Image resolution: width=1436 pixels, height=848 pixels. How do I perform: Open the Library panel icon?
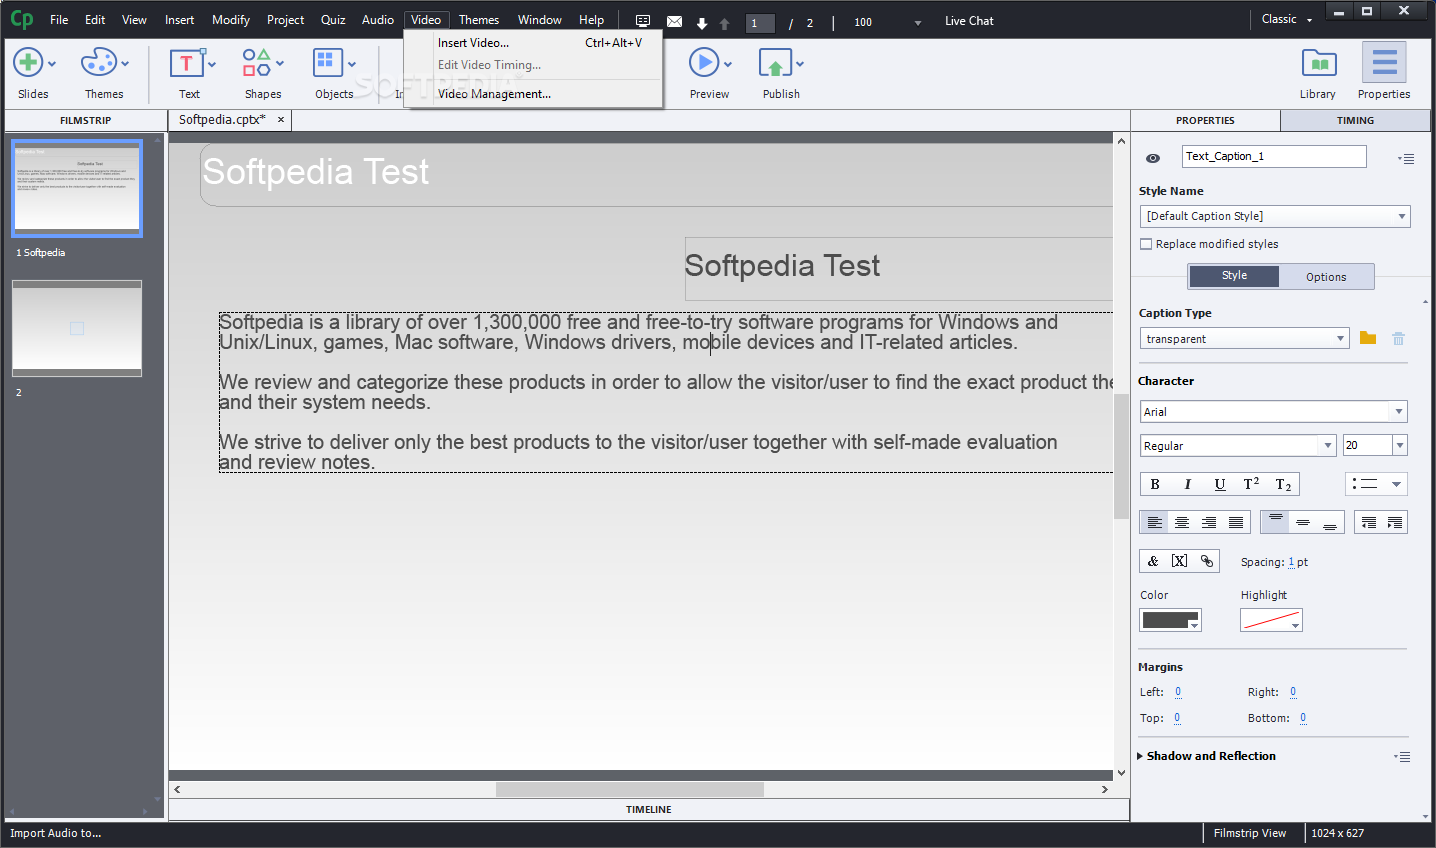[x=1319, y=63]
